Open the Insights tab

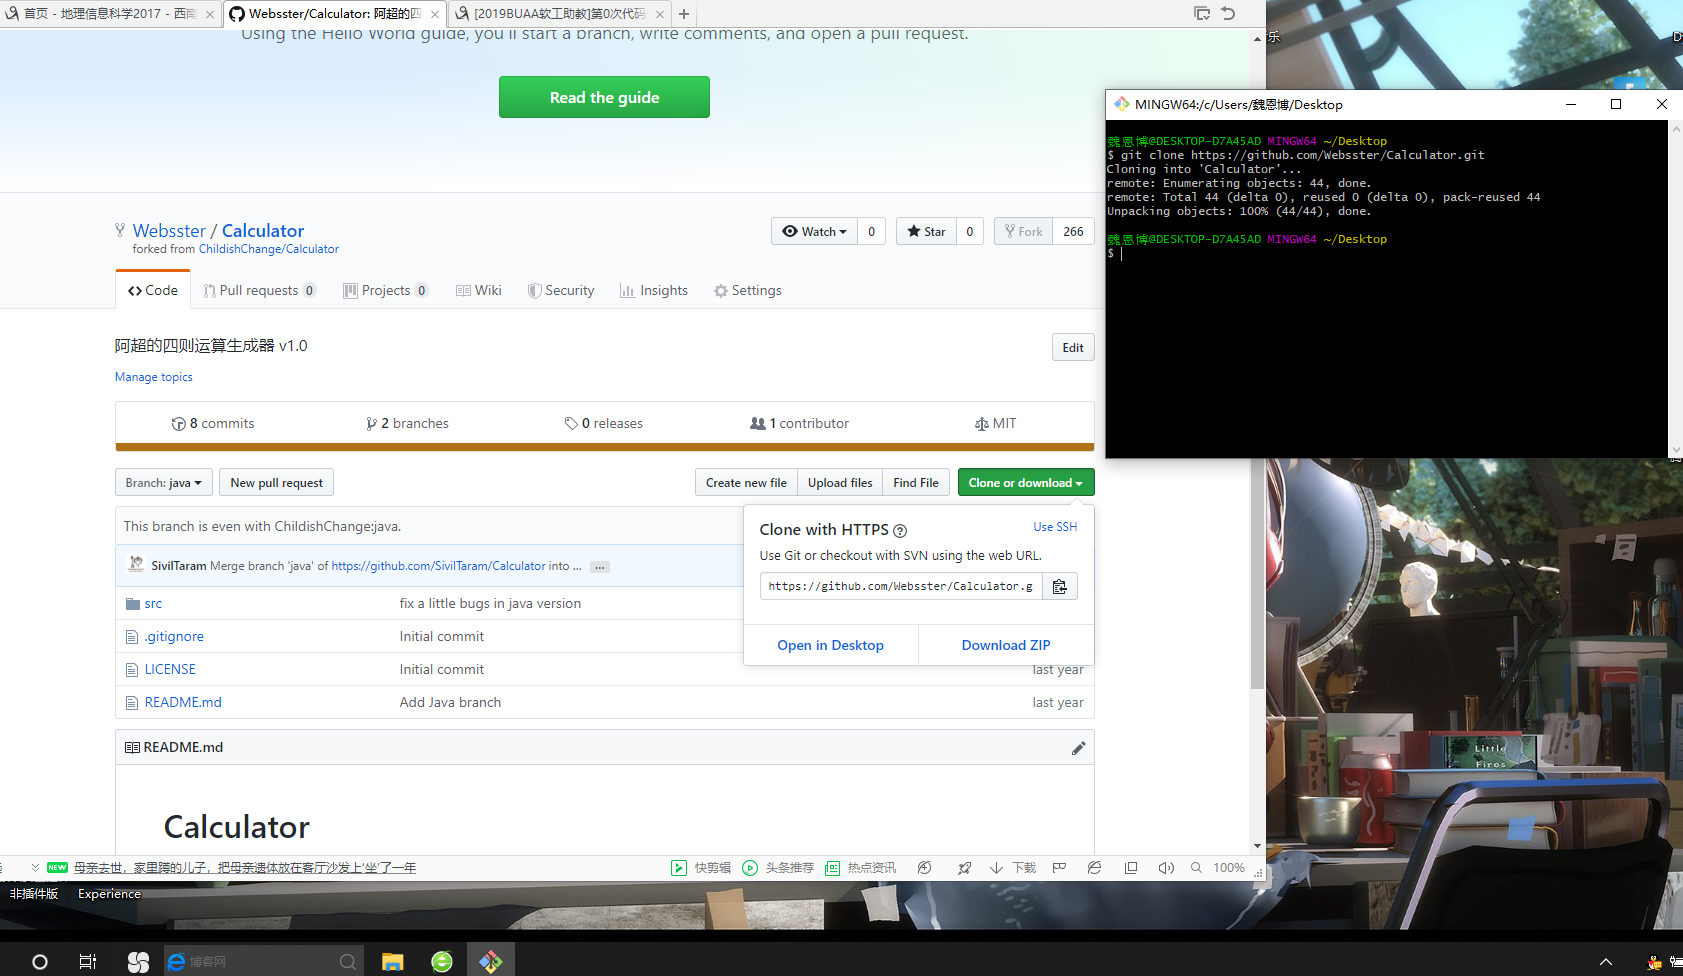tap(654, 290)
